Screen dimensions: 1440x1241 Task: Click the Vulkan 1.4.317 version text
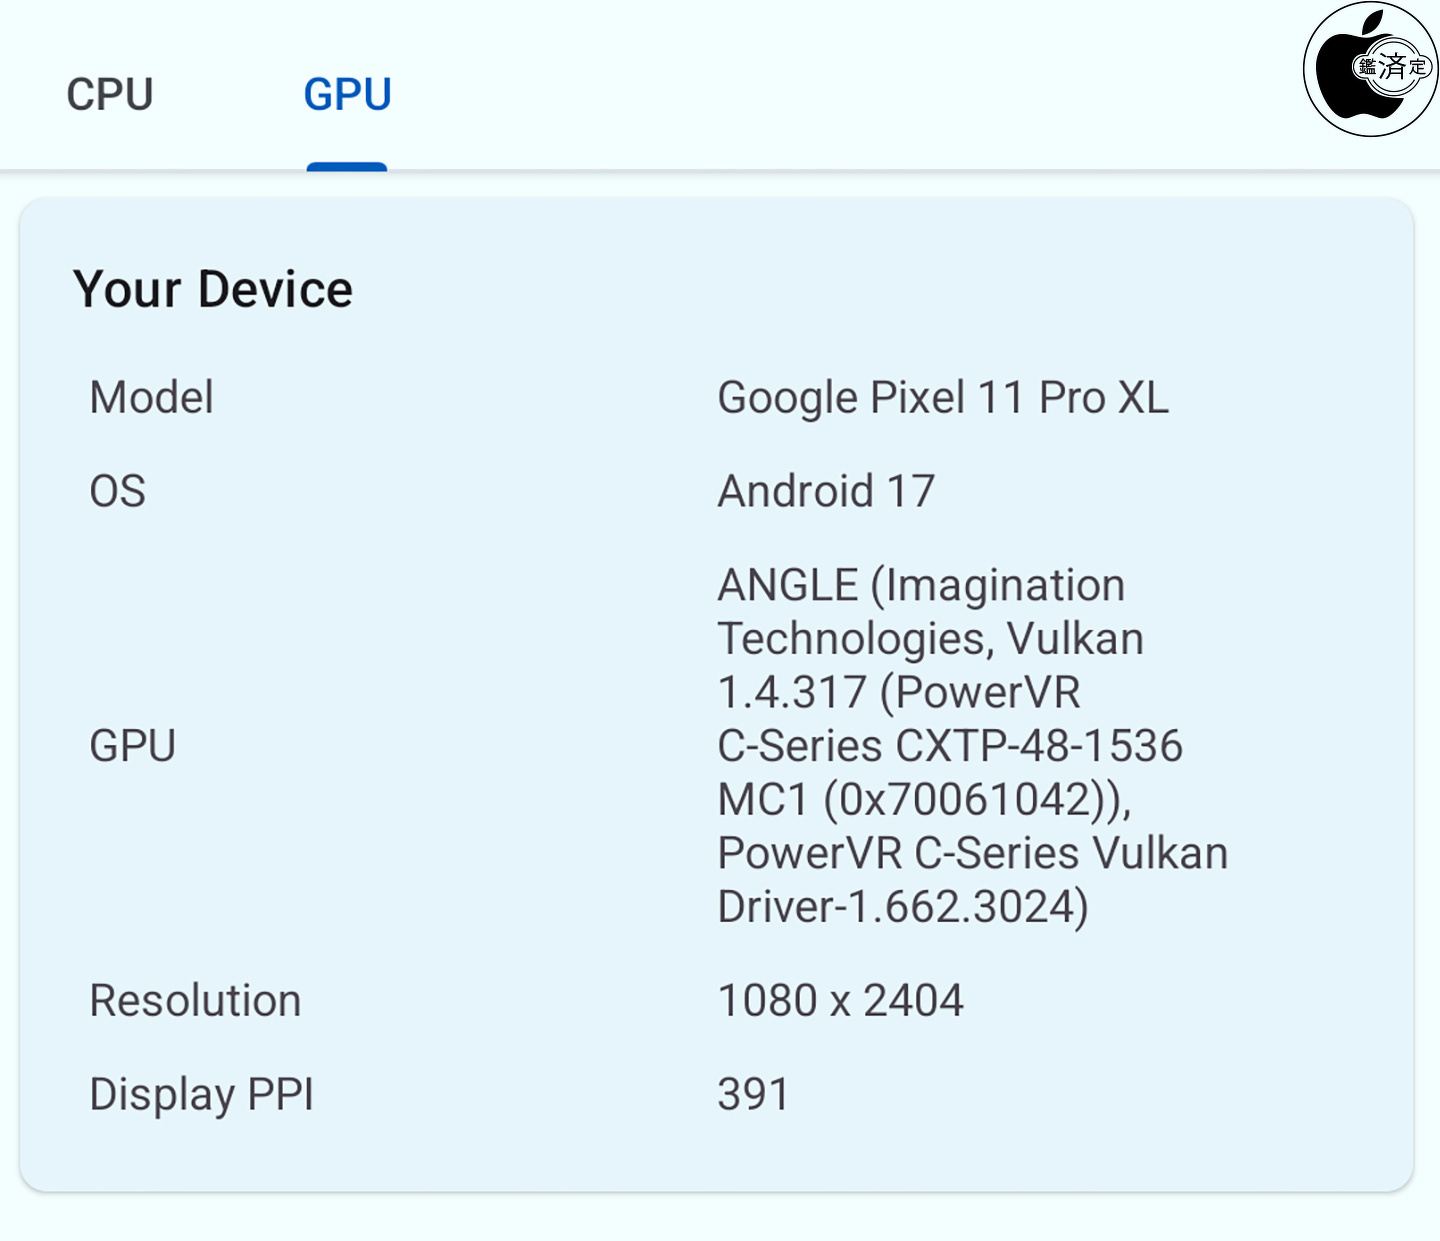point(931,666)
